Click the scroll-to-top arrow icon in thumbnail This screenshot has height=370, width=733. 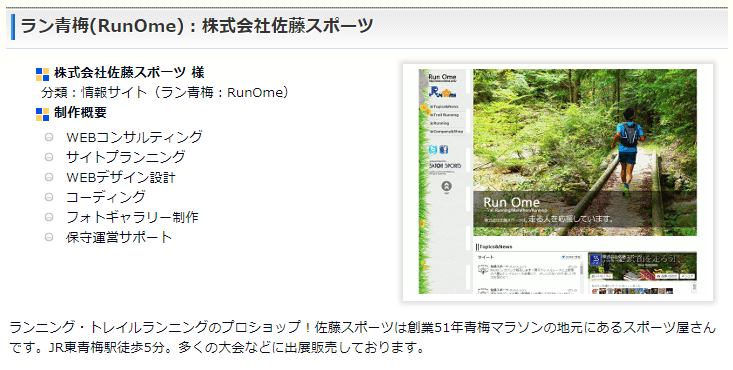tap(446, 186)
